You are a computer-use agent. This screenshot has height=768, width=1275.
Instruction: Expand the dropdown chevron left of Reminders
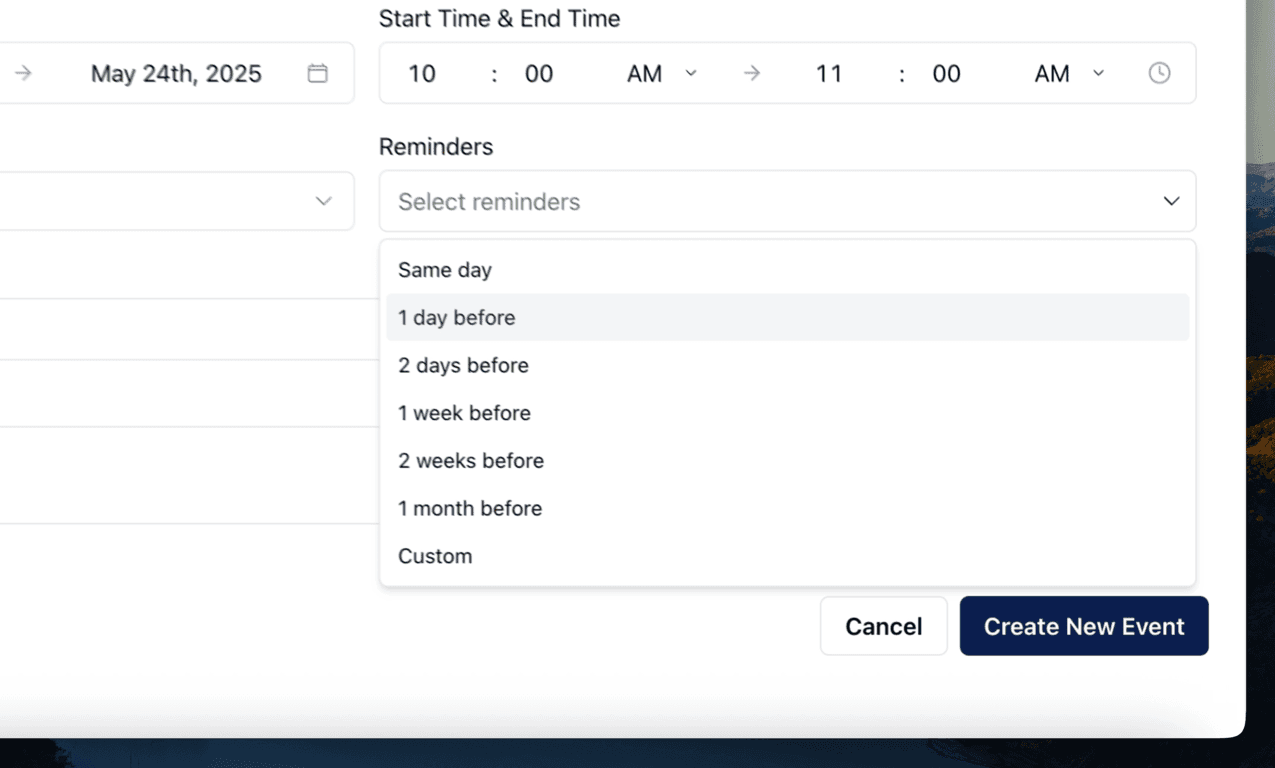[323, 201]
